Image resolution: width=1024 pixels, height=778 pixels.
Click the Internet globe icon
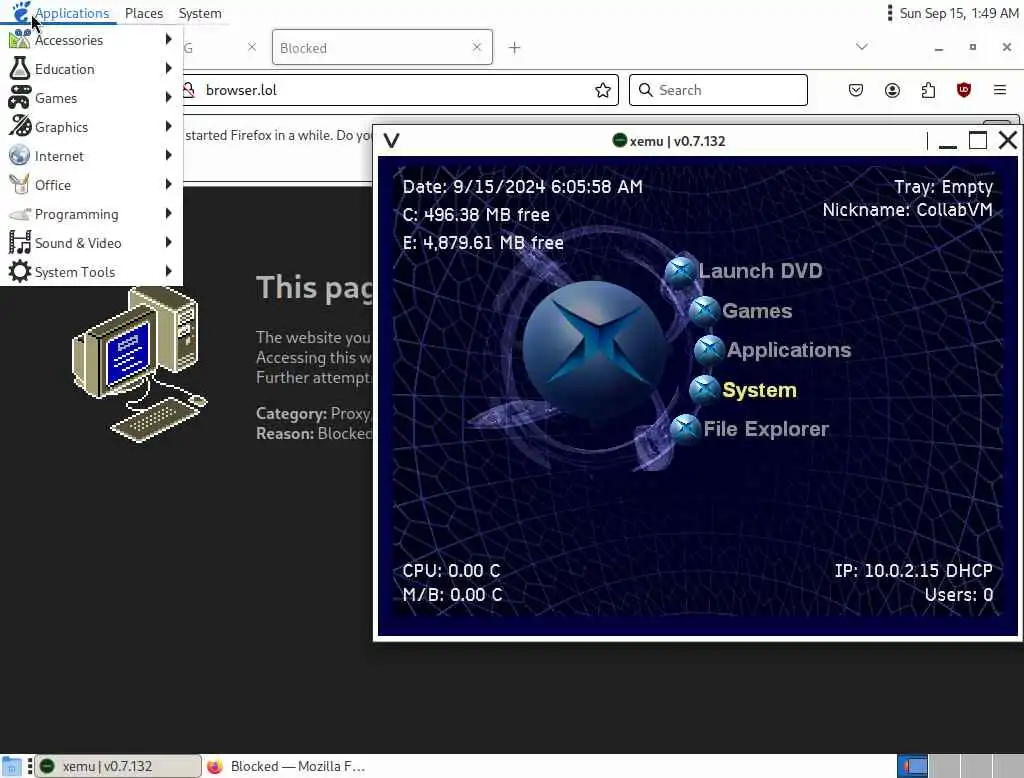(x=20, y=155)
